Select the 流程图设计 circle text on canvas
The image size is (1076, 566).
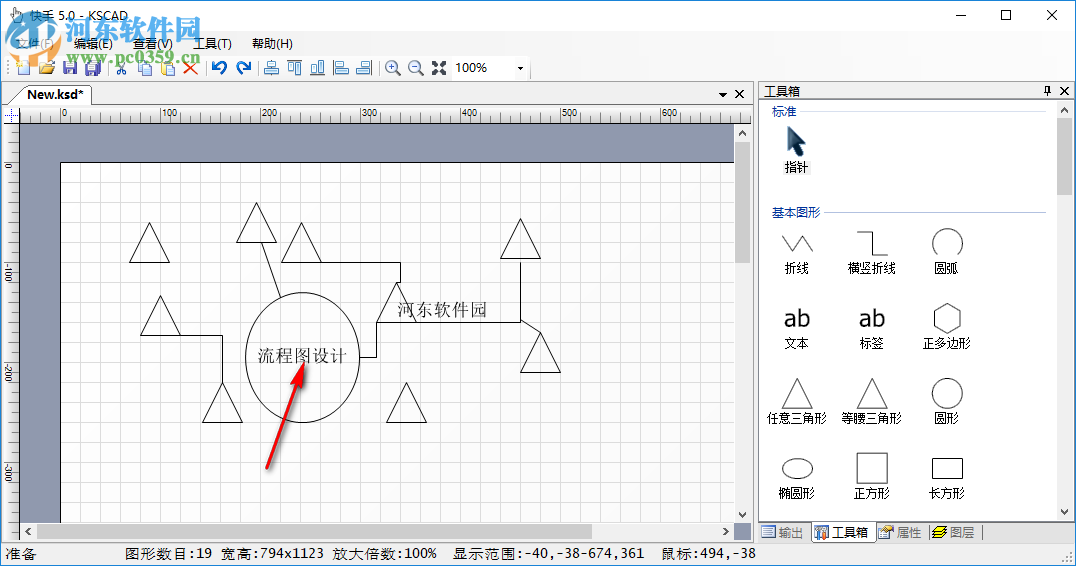tap(302, 356)
